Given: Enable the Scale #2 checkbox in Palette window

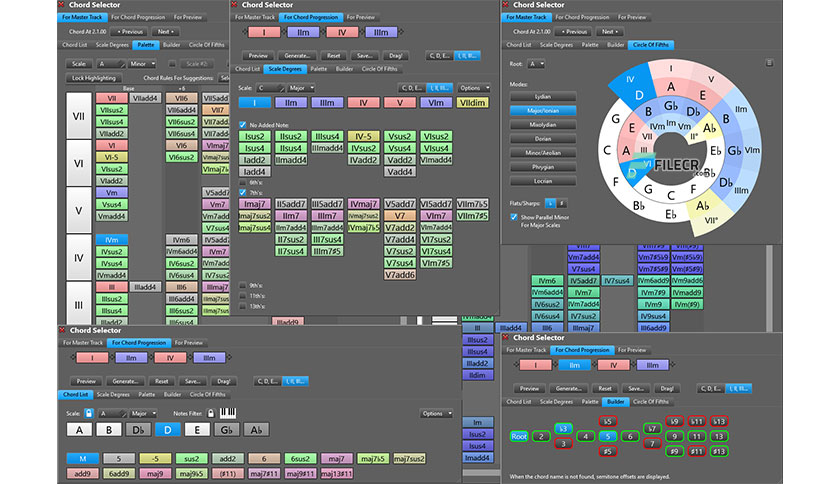Looking at the screenshot, I should click(172, 64).
